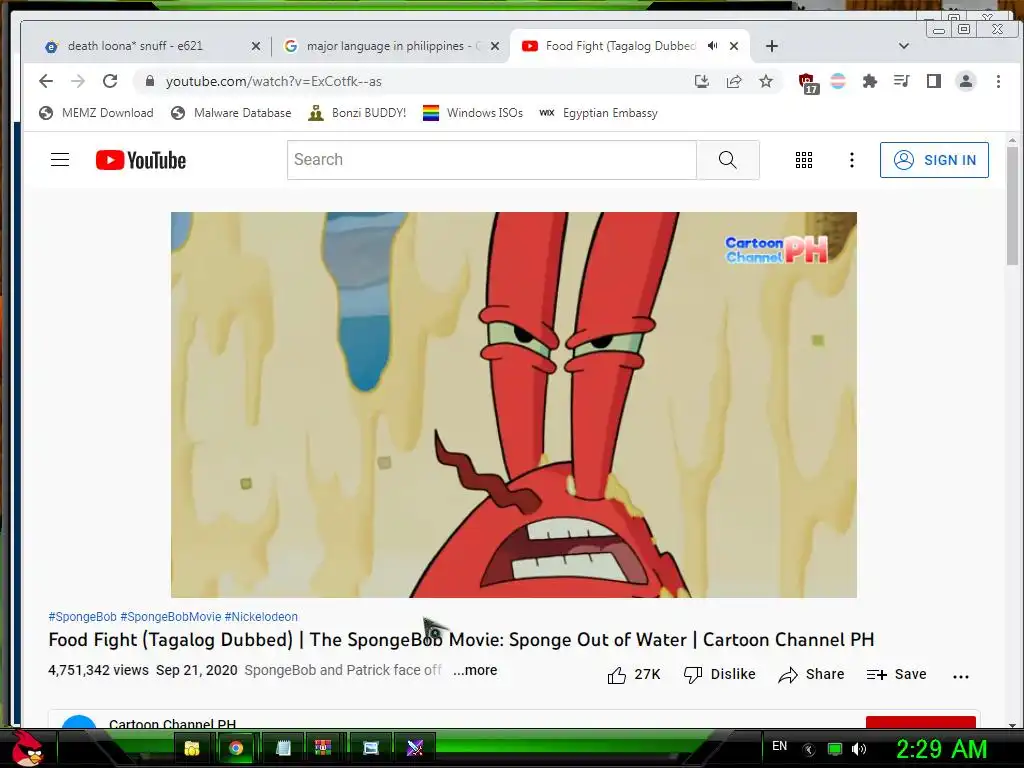Open the Malware Database bookmark
The height and width of the screenshot is (768, 1024).
tap(231, 113)
